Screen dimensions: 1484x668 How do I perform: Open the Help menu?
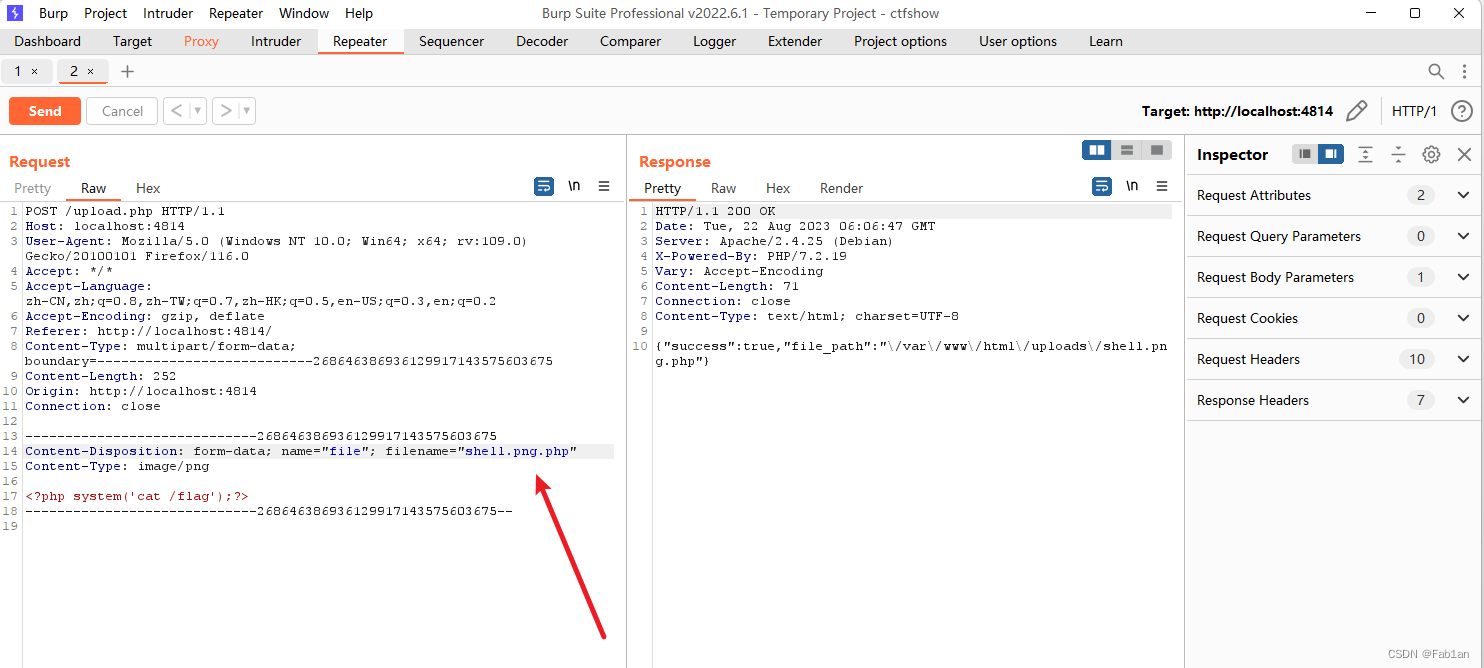coord(359,13)
